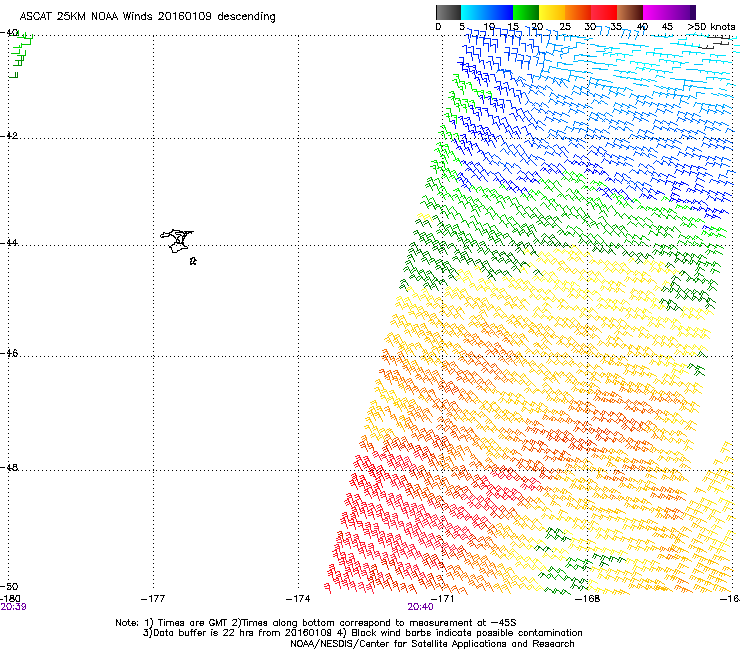The height and width of the screenshot is (650, 740).
Task: Click the '-177' longitude label
Action: click(x=153, y=599)
